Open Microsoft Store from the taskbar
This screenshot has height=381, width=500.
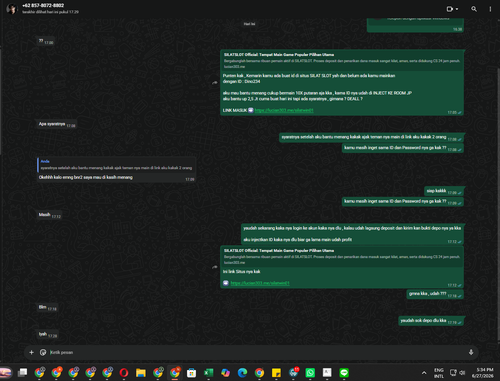[191, 372]
